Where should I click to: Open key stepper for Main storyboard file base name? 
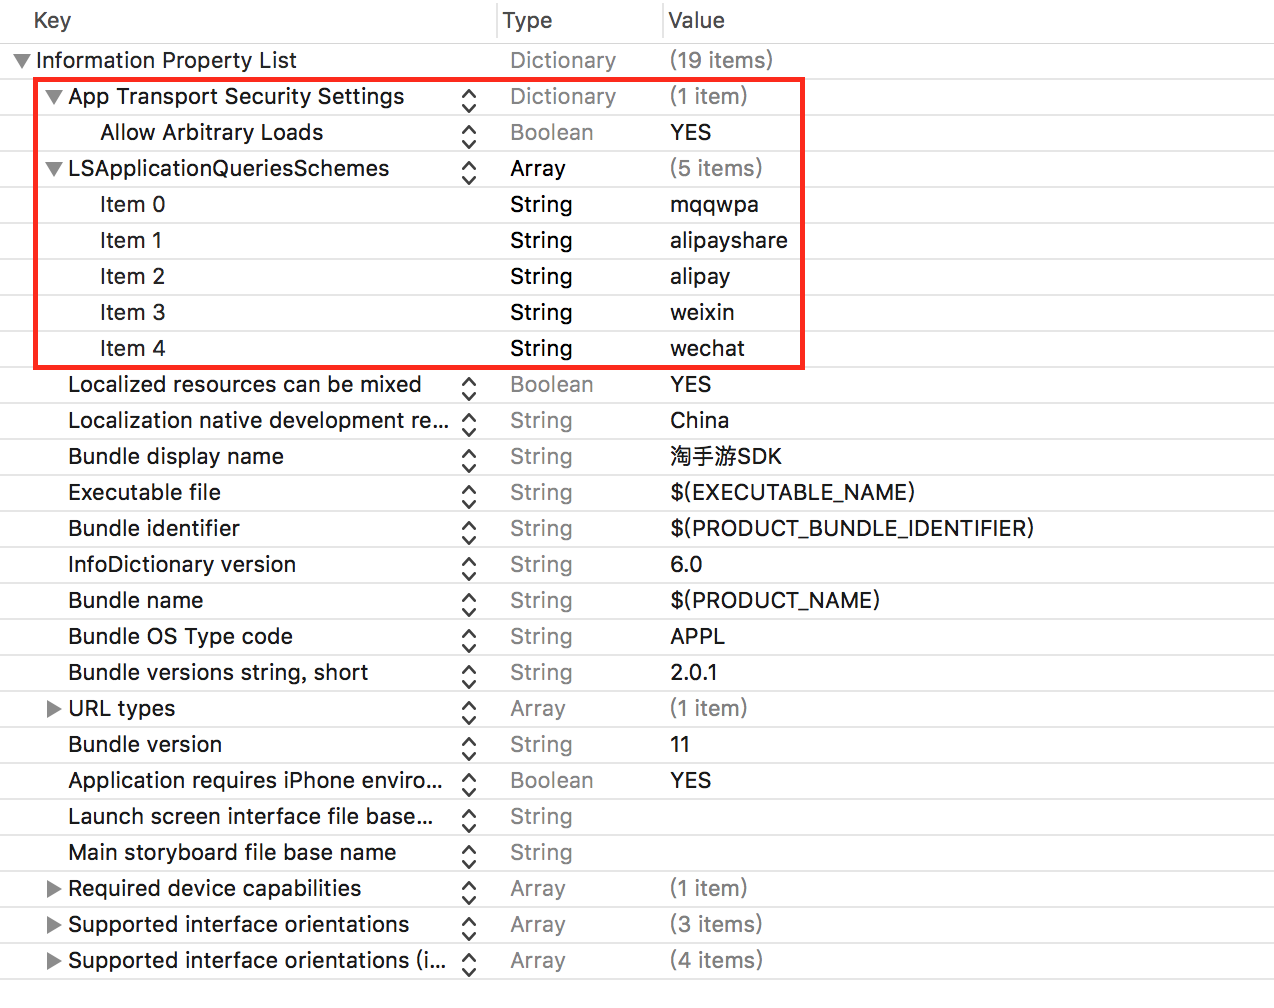[x=469, y=855]
